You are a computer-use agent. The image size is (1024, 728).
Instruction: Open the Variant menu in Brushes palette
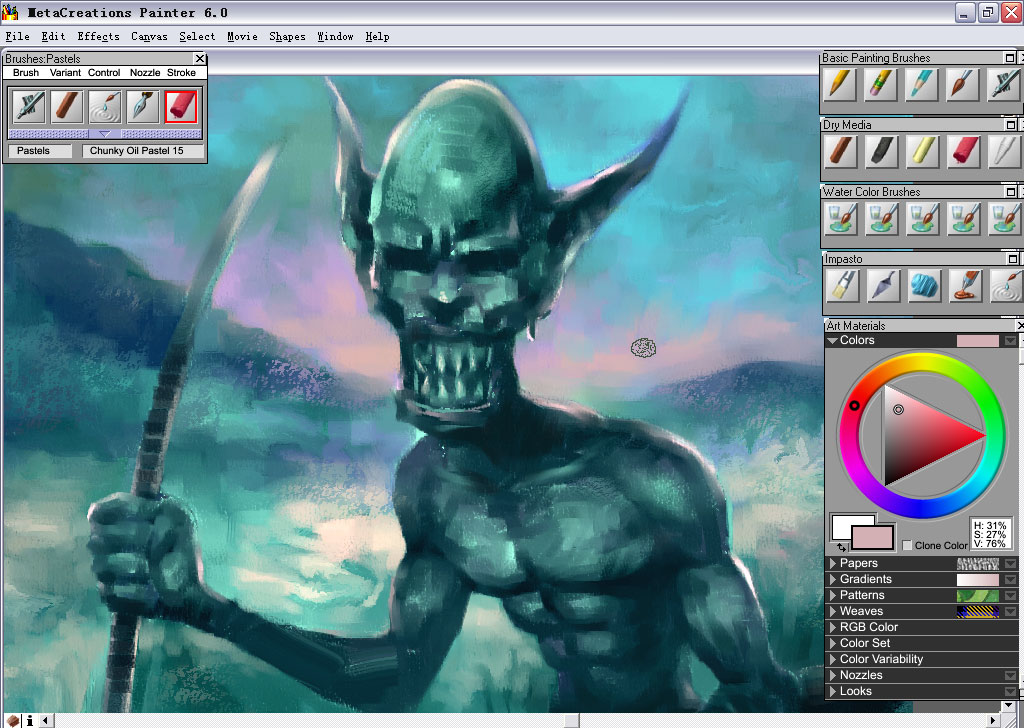click(x=65, y=72)
